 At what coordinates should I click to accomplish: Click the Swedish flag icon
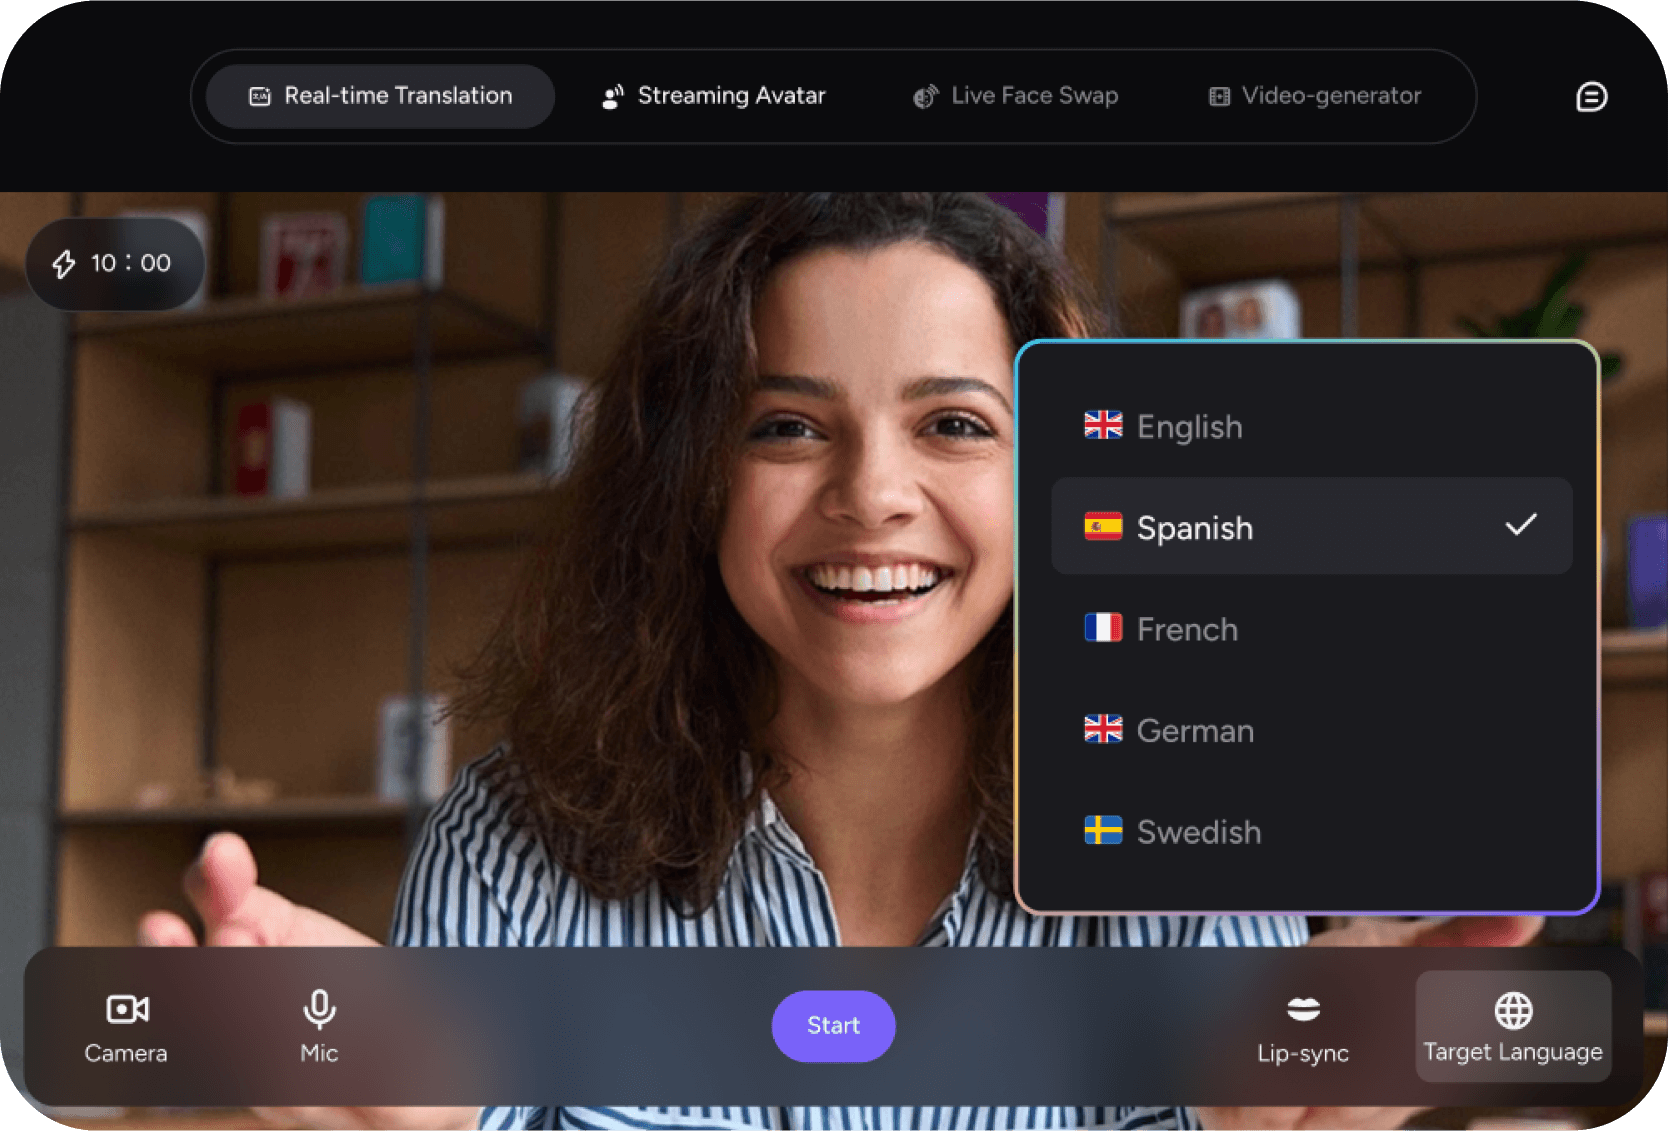[x=1103, y=831]
